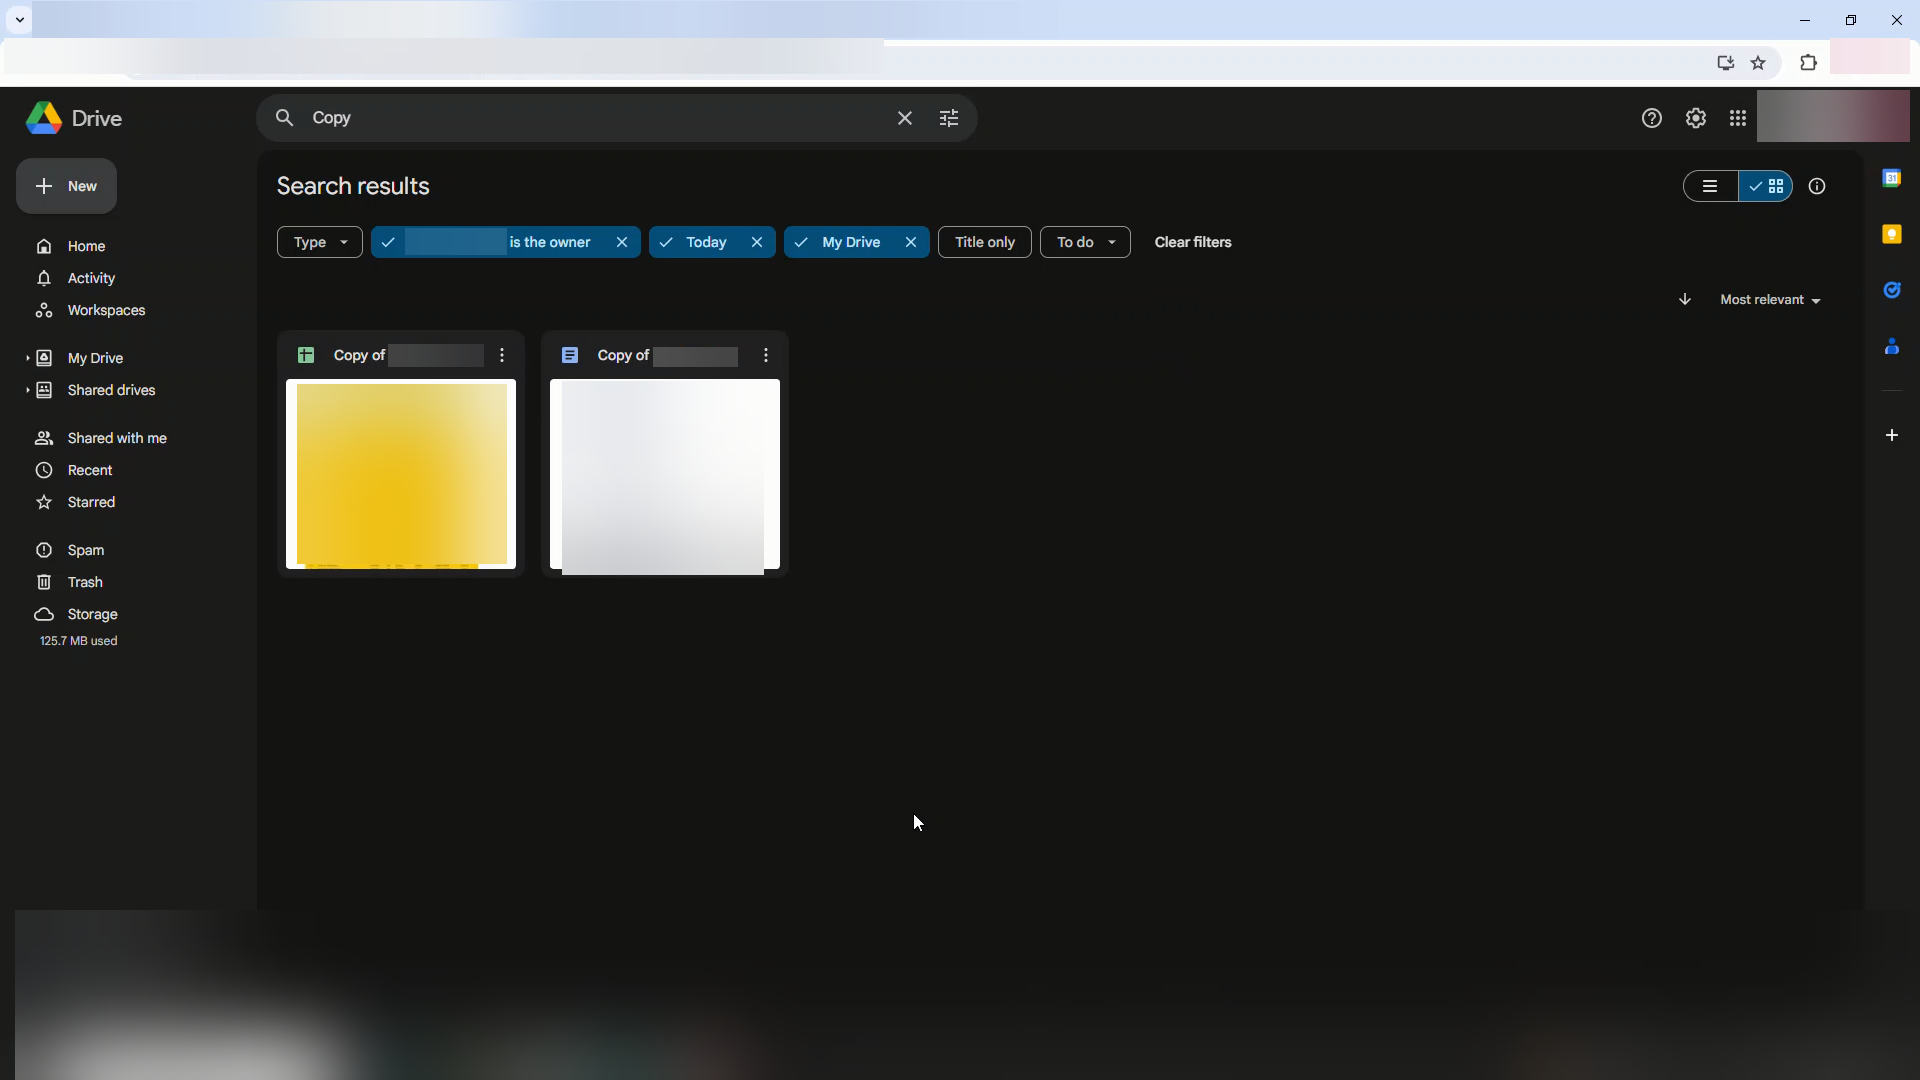
Task: Open the Trash section
Action: pos(85,582)
